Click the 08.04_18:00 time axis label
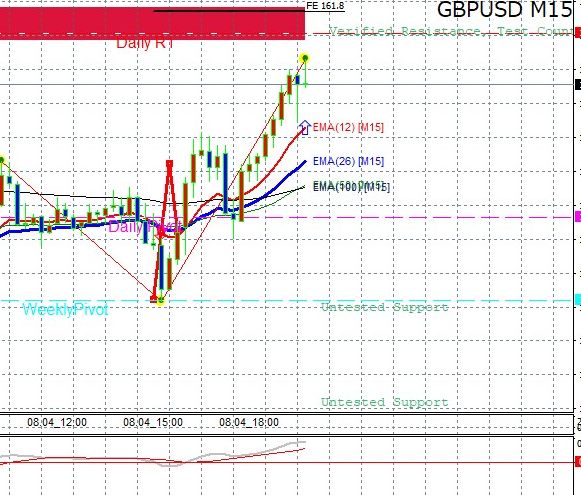The width and height of the screenshot is (581, 495). click(249, 422)
